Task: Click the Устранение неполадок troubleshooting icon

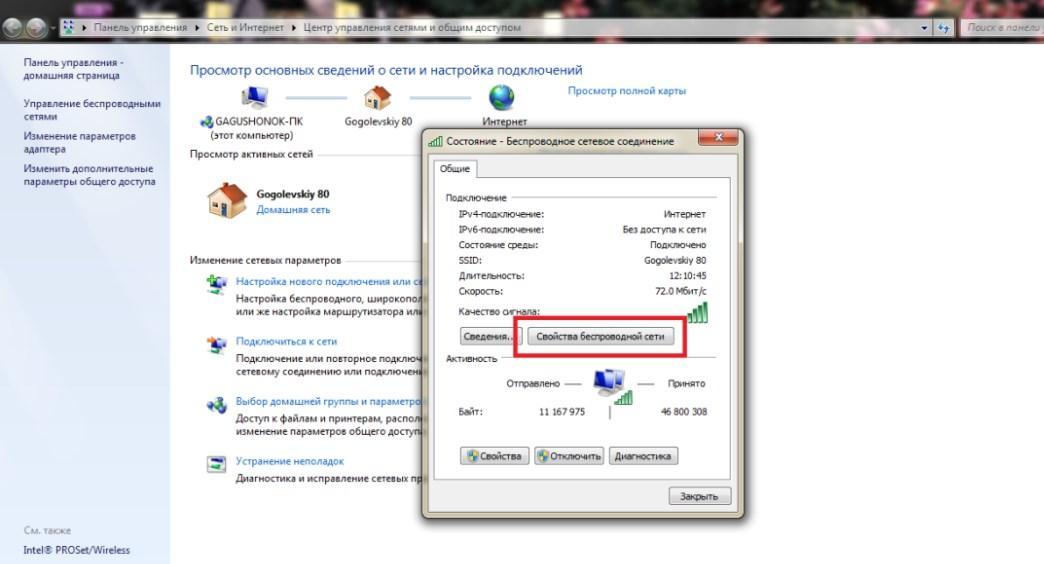Action: tap(216, 463)
